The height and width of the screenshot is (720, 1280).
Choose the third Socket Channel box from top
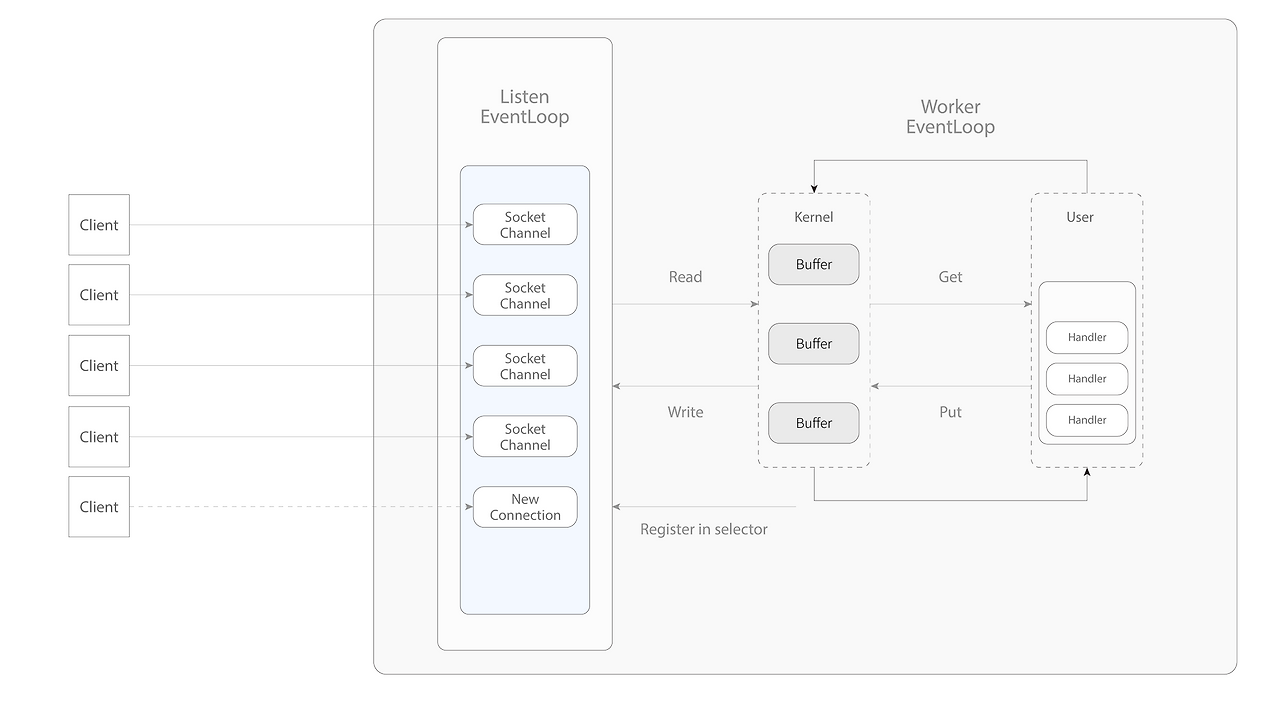click(x=525, y=366)
